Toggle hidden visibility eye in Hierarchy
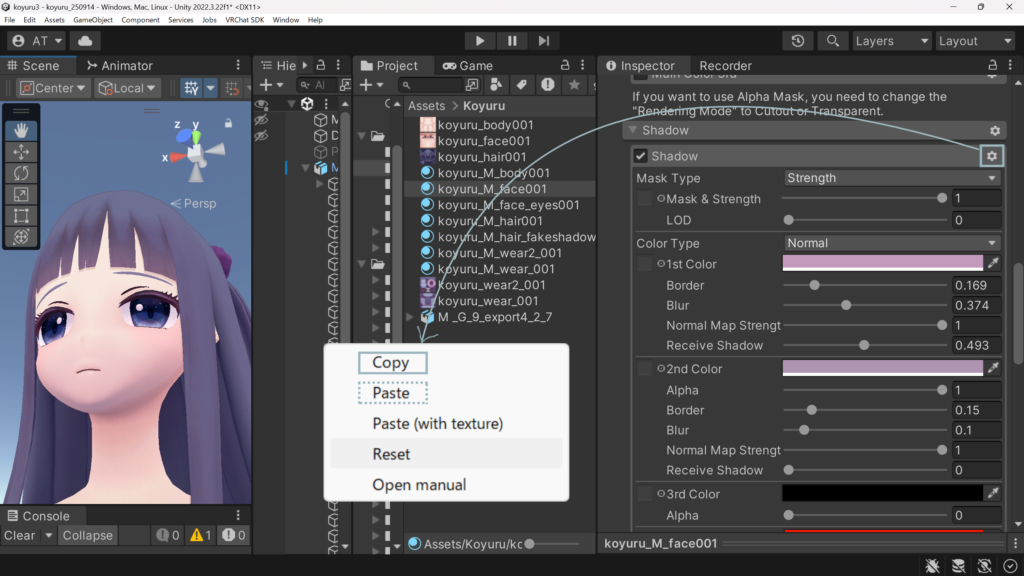 [261, 120]
